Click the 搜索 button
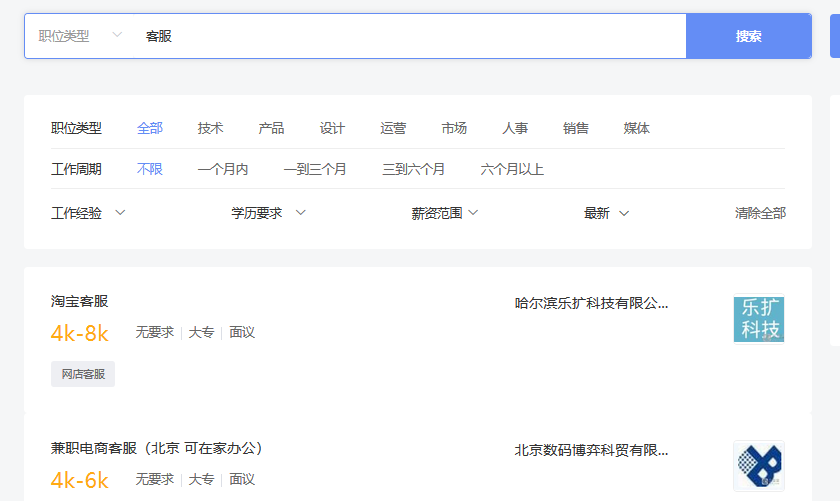840x501 pixels. coord(749,36)
